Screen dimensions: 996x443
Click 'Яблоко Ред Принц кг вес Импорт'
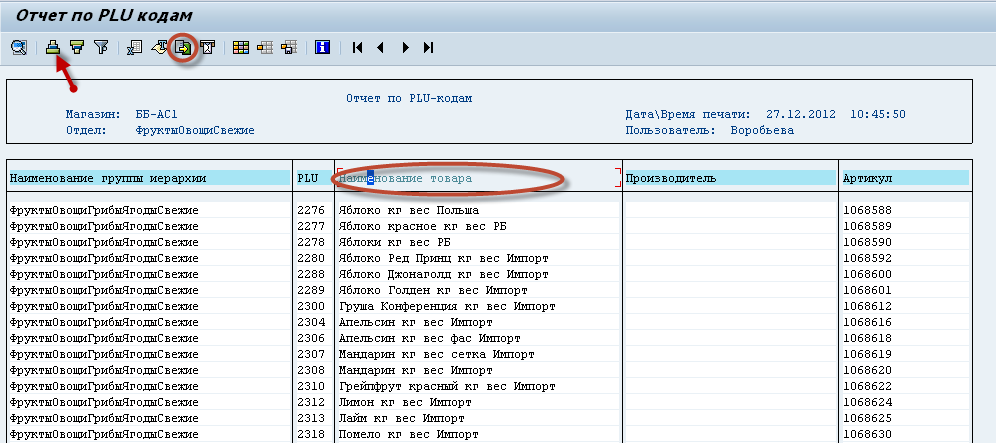pyautogui.click(x=443, y=259)
